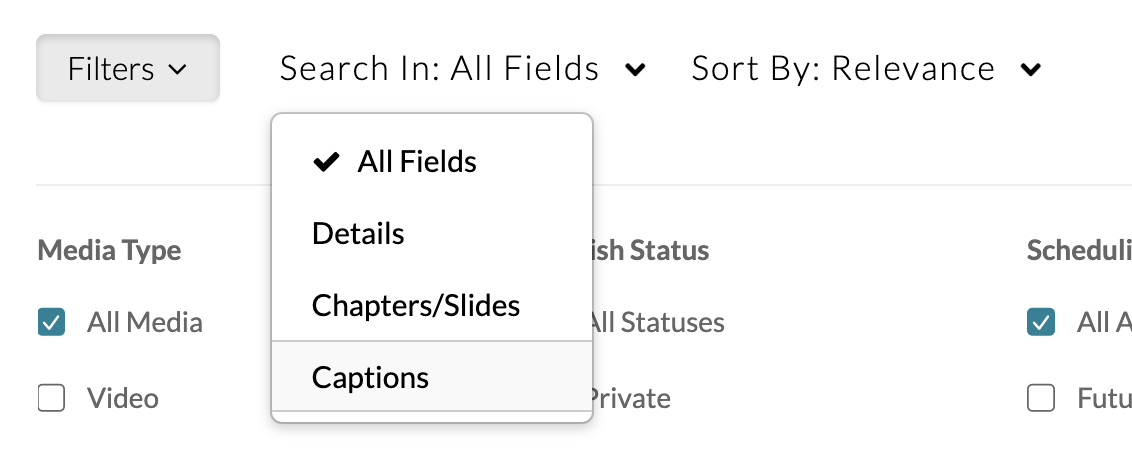Uncheck the All Media checkbox
The height and width of the screenshot is (456, 1132).
(51, 323)
